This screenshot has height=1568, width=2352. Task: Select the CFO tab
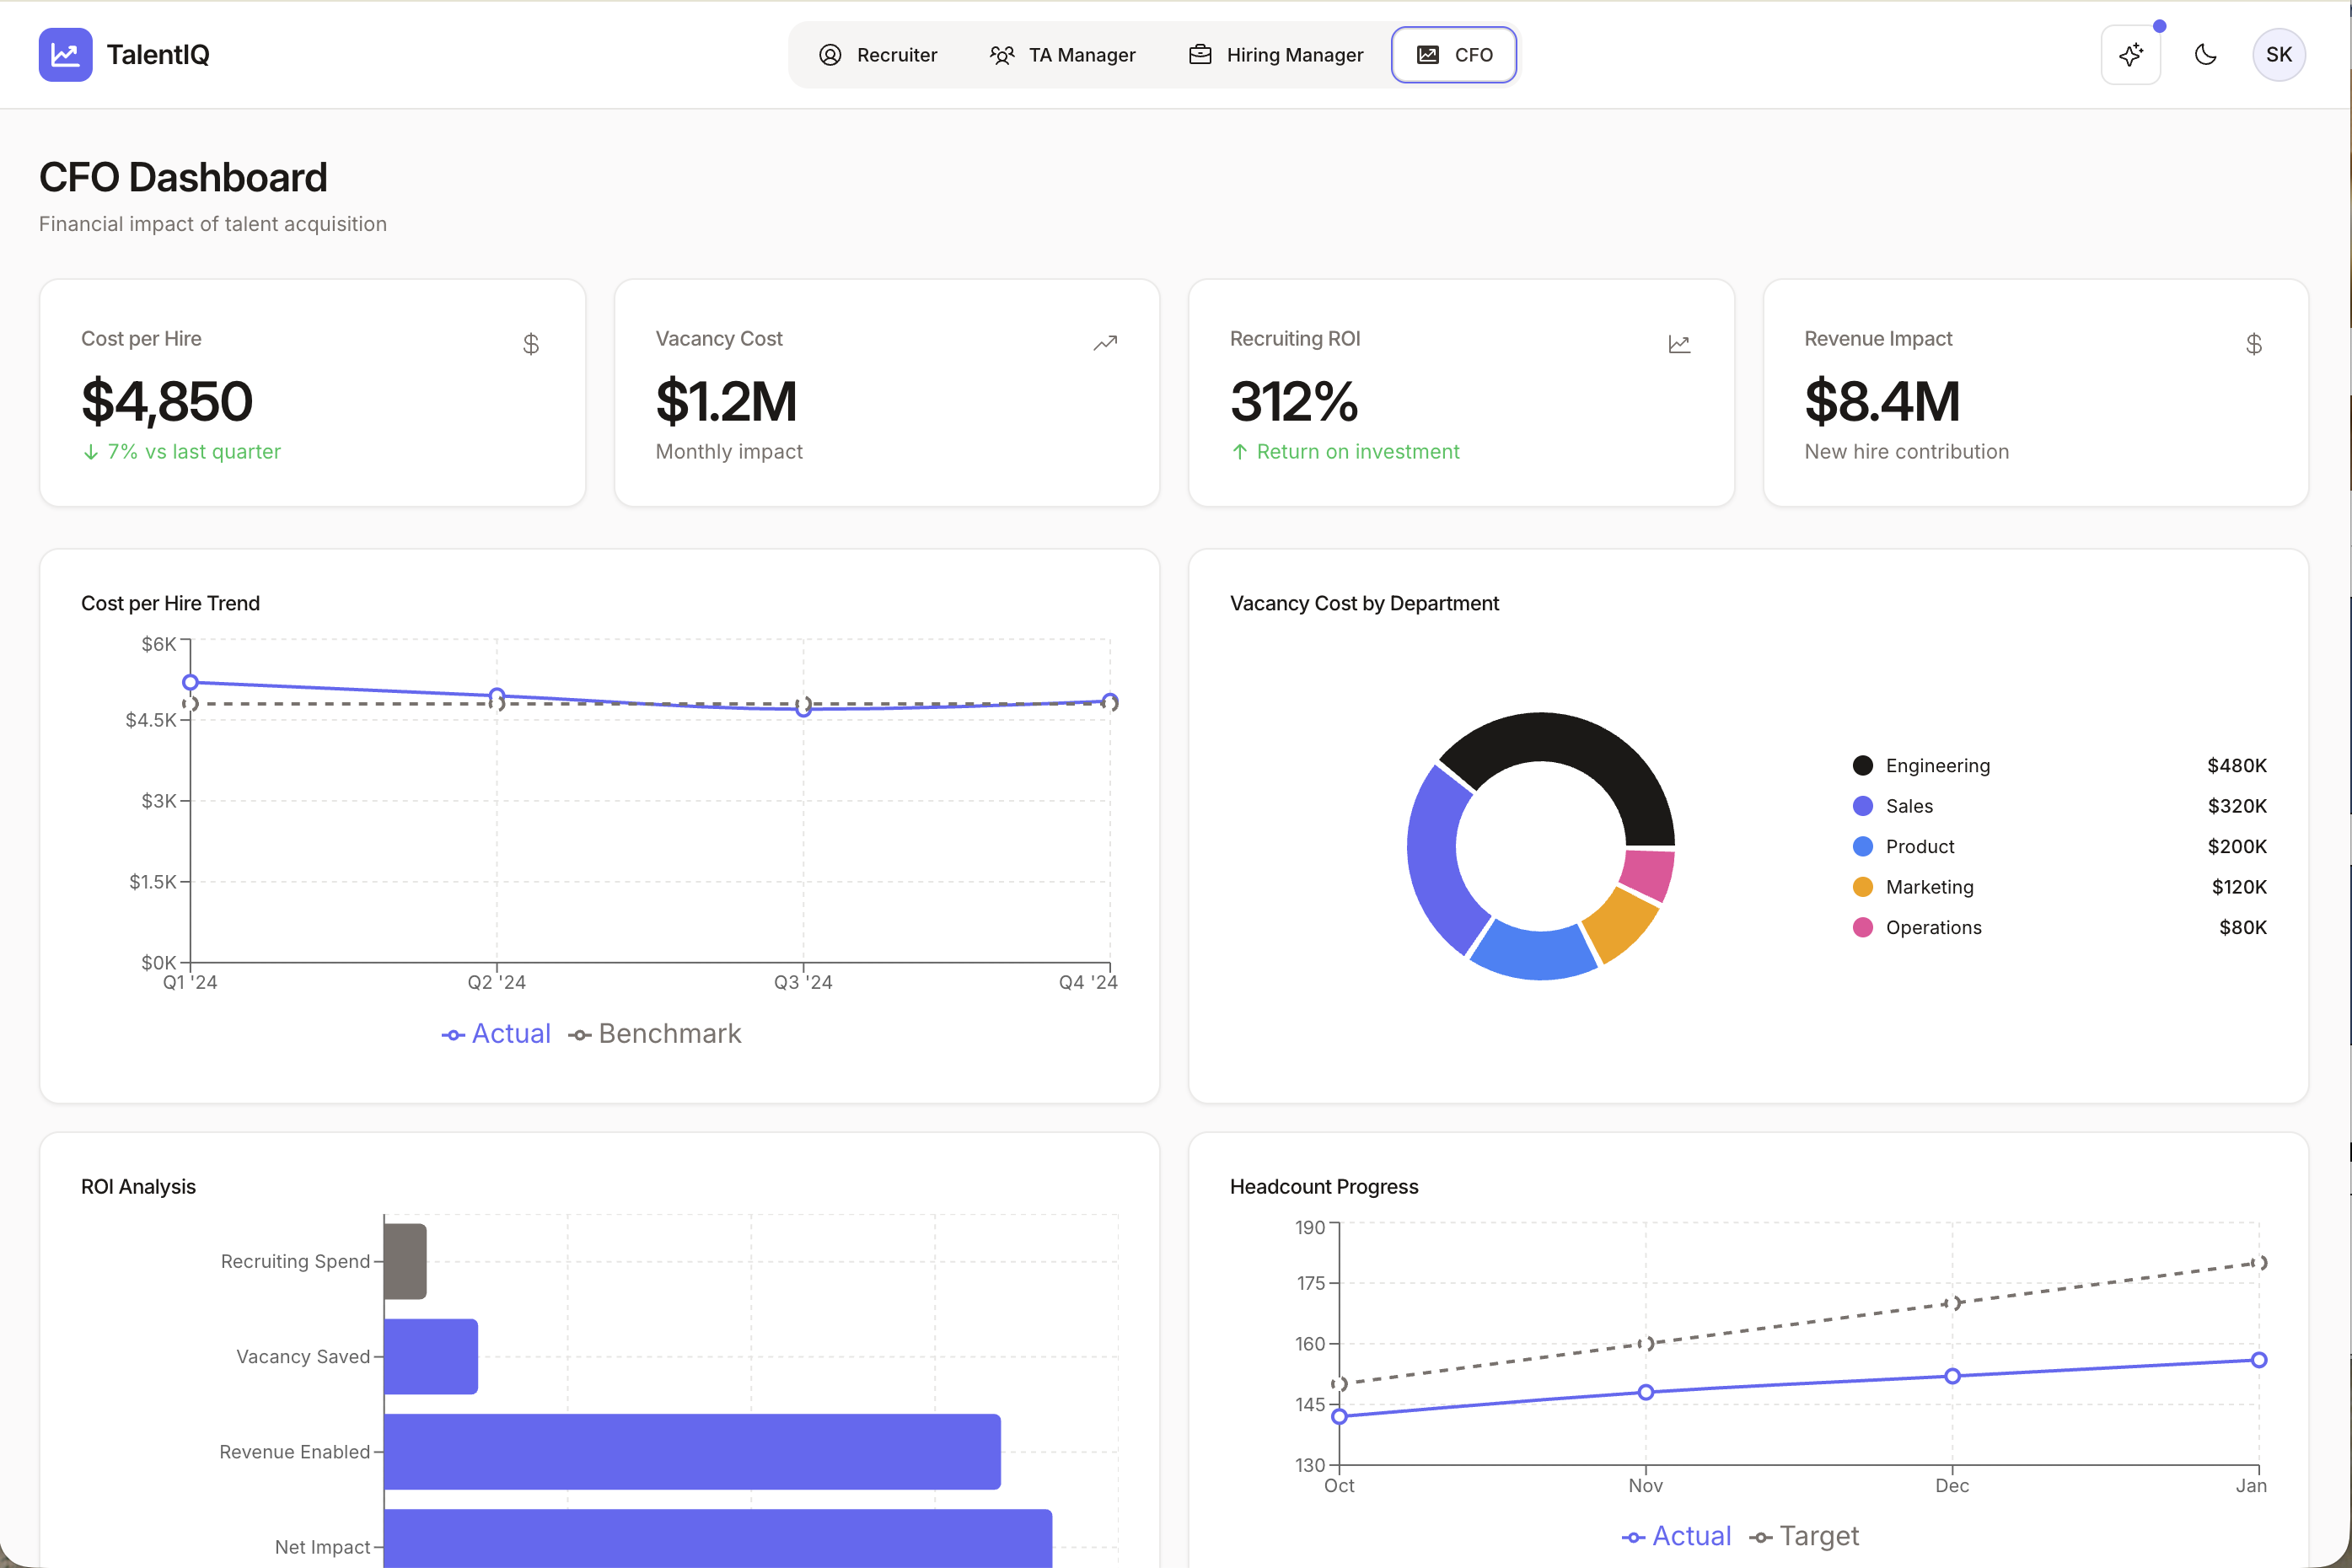click(x=1454, y=55)
